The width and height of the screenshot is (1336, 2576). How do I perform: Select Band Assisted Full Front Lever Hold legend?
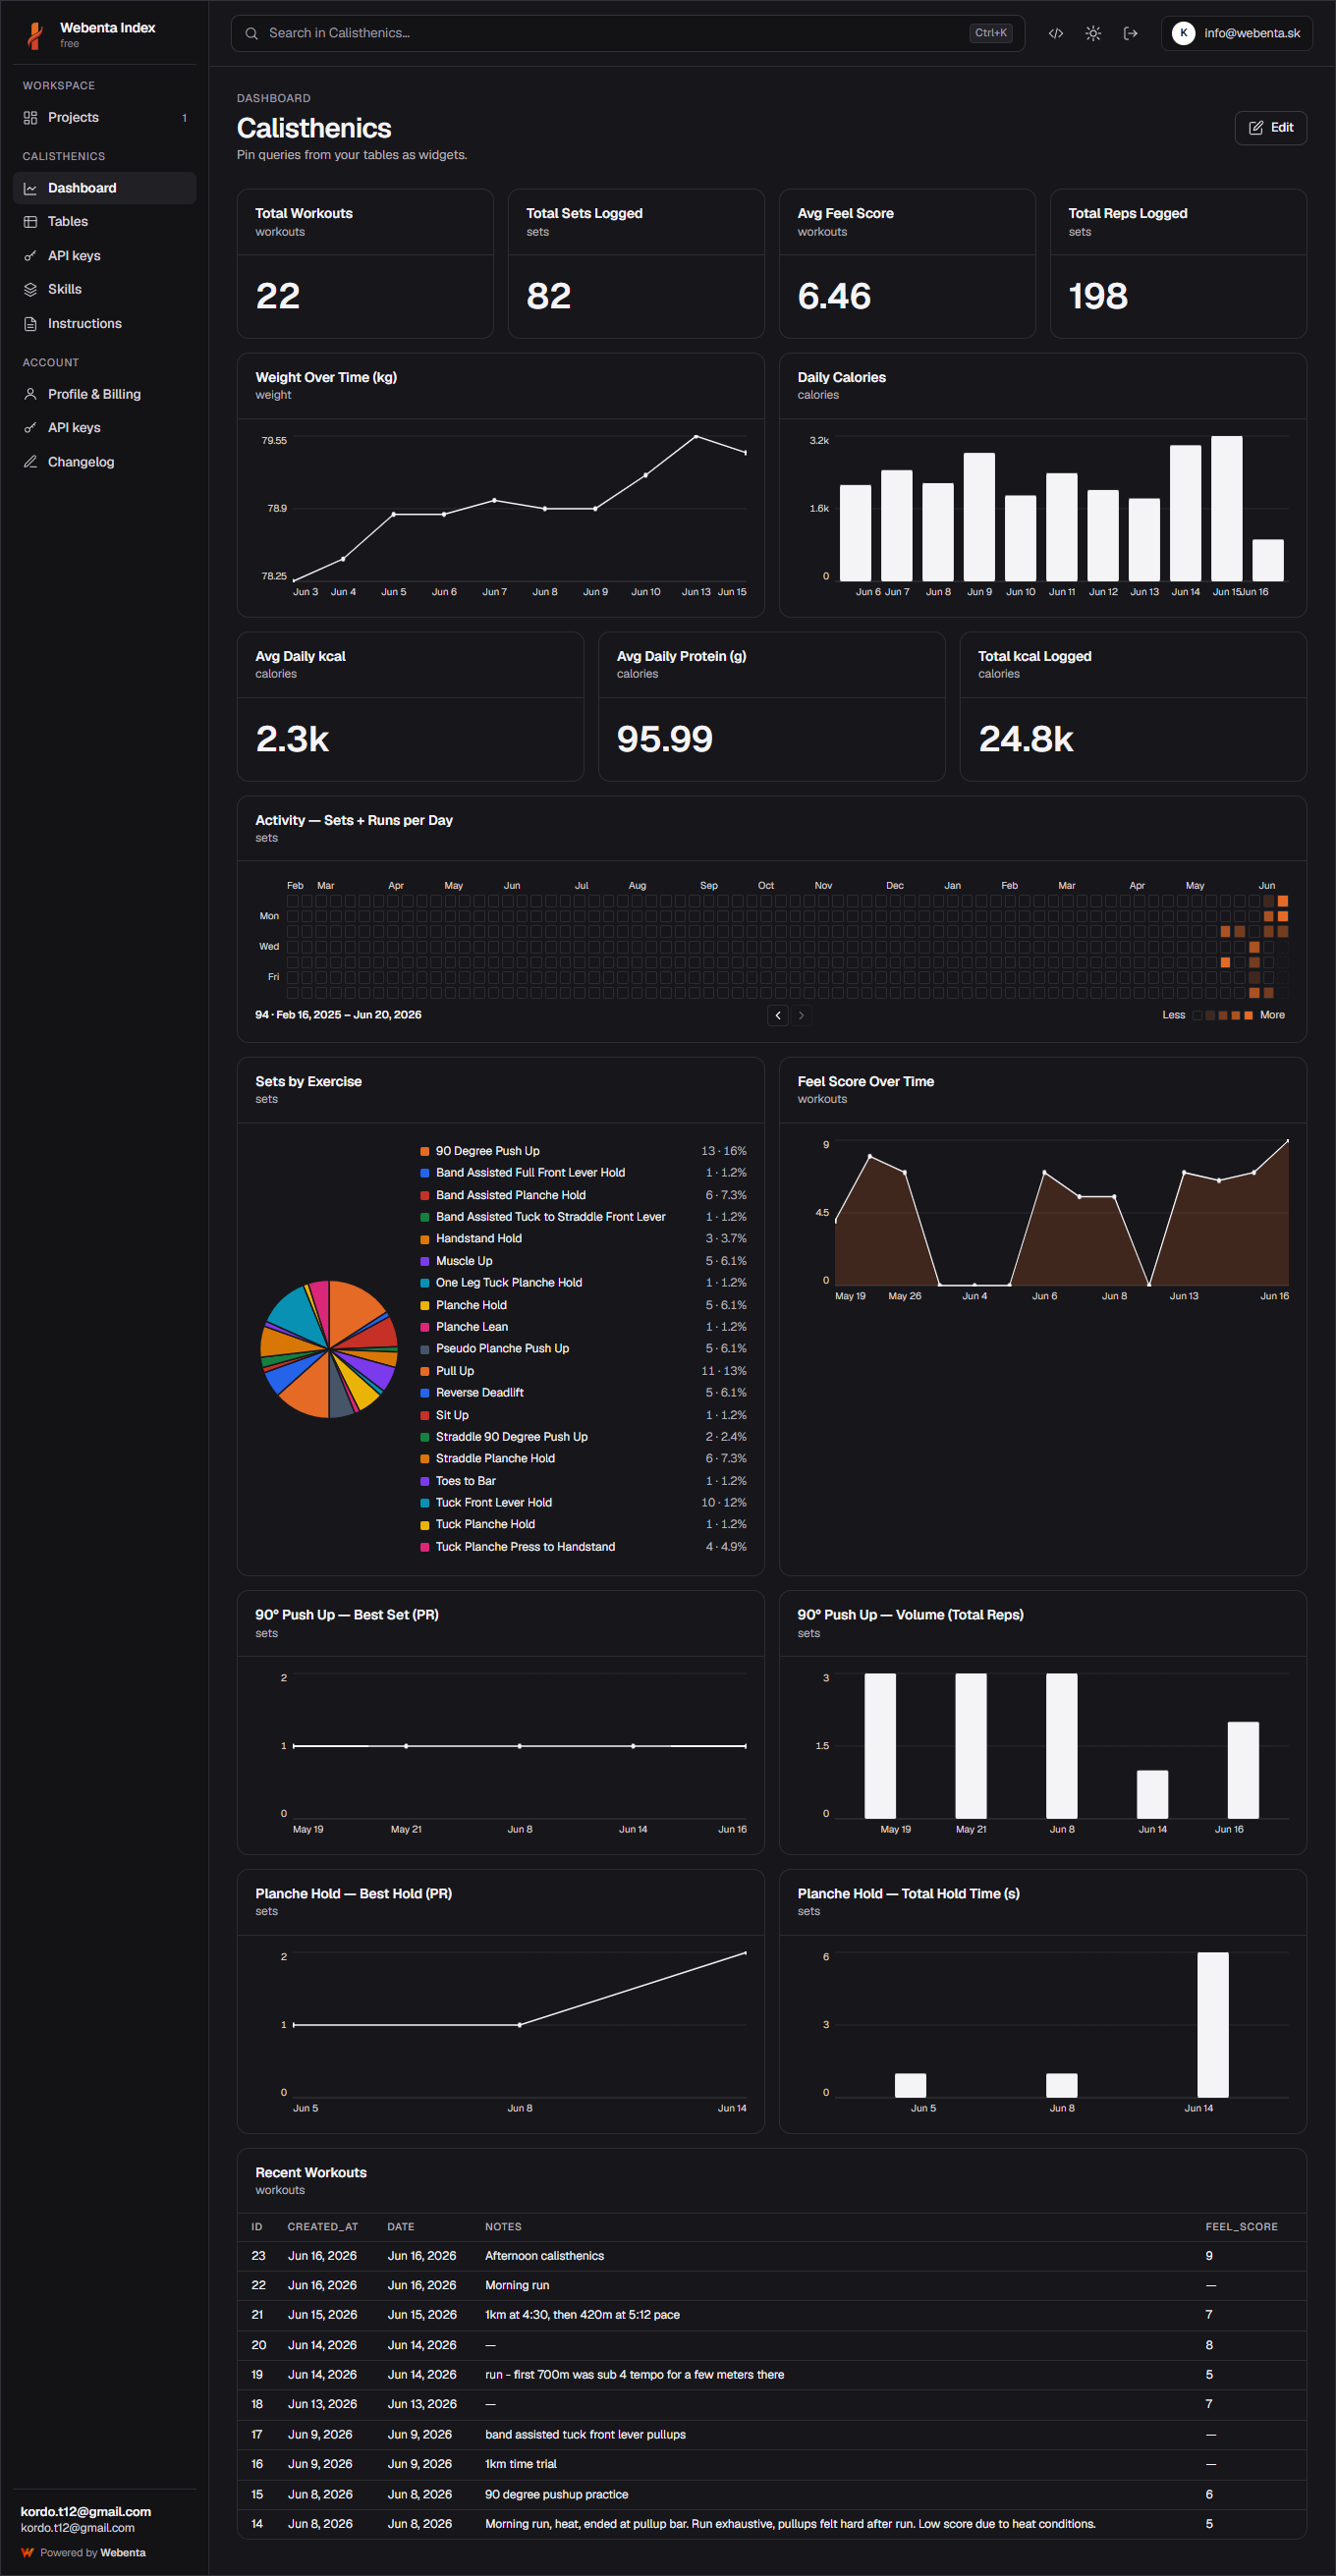click(x=583, y=1173)
